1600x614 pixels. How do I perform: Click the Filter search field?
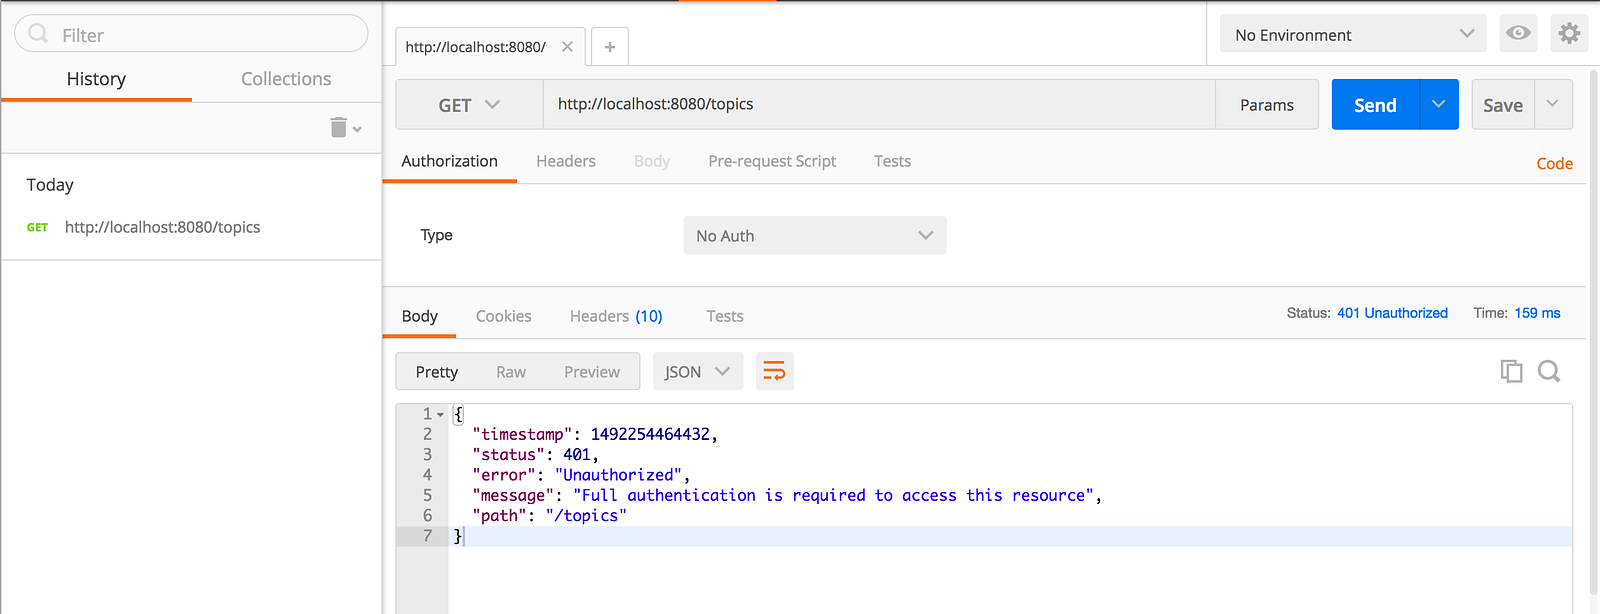pos(191,34)
